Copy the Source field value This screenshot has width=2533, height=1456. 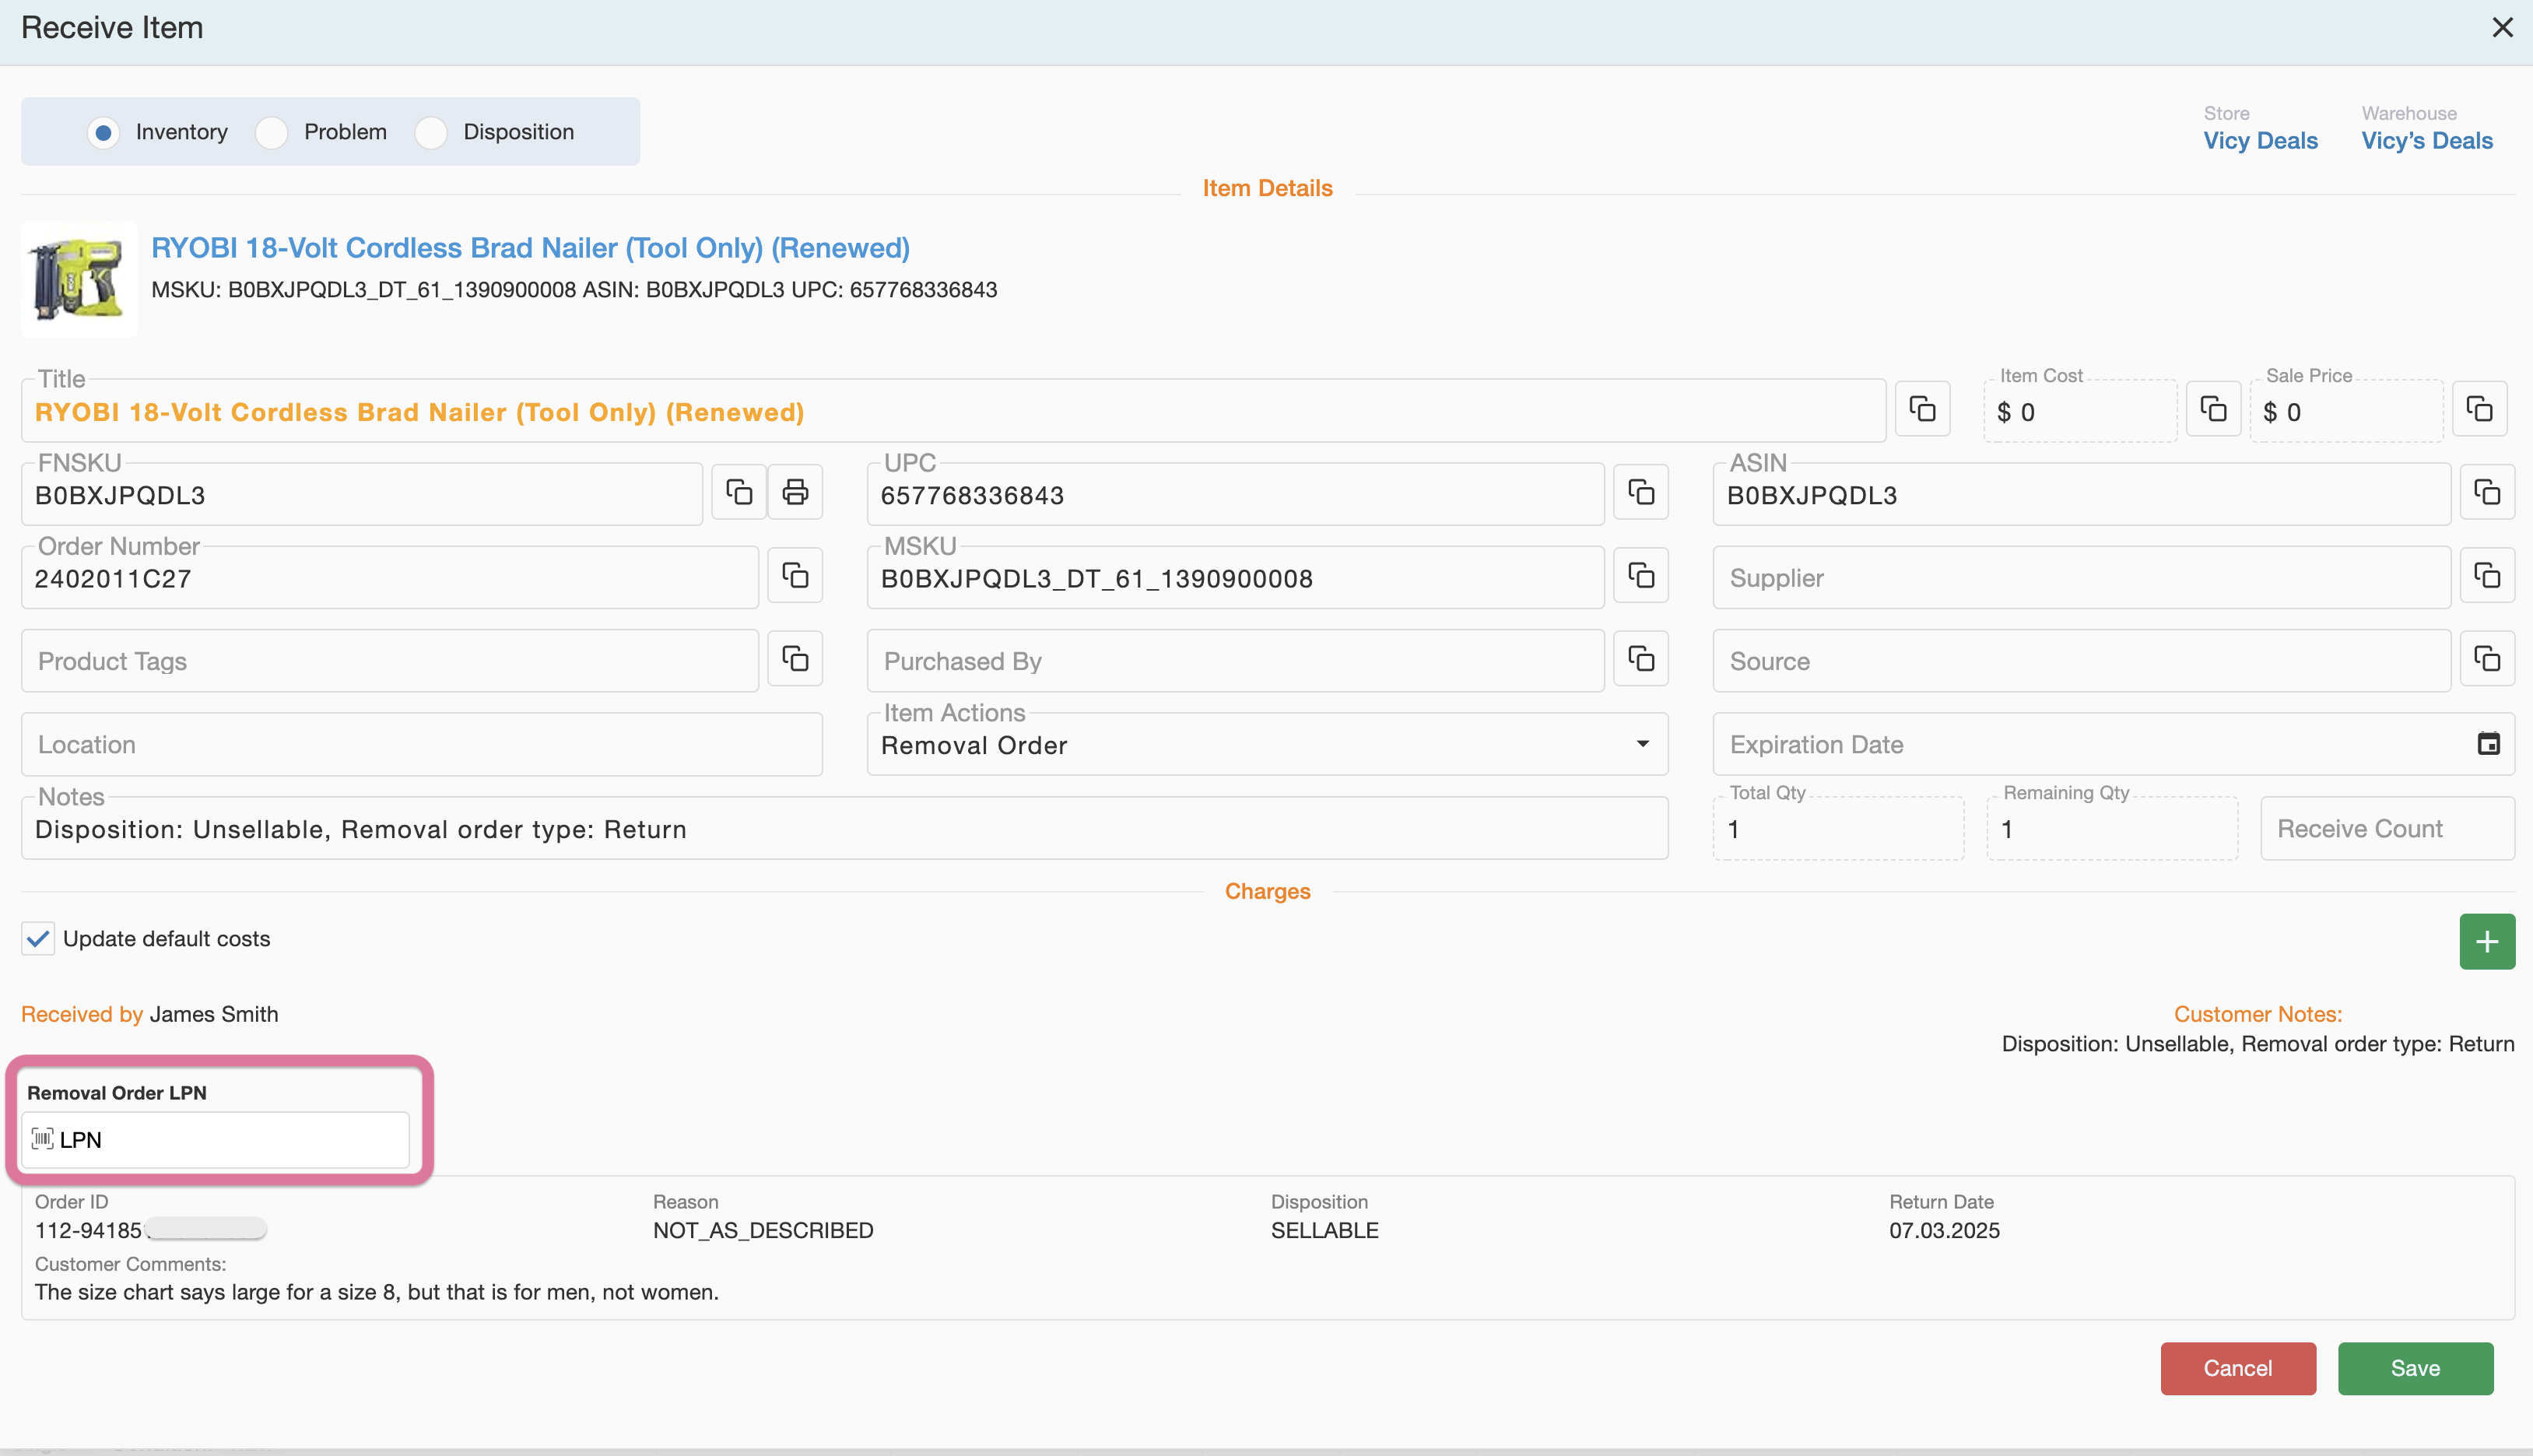coord(2487,658)
